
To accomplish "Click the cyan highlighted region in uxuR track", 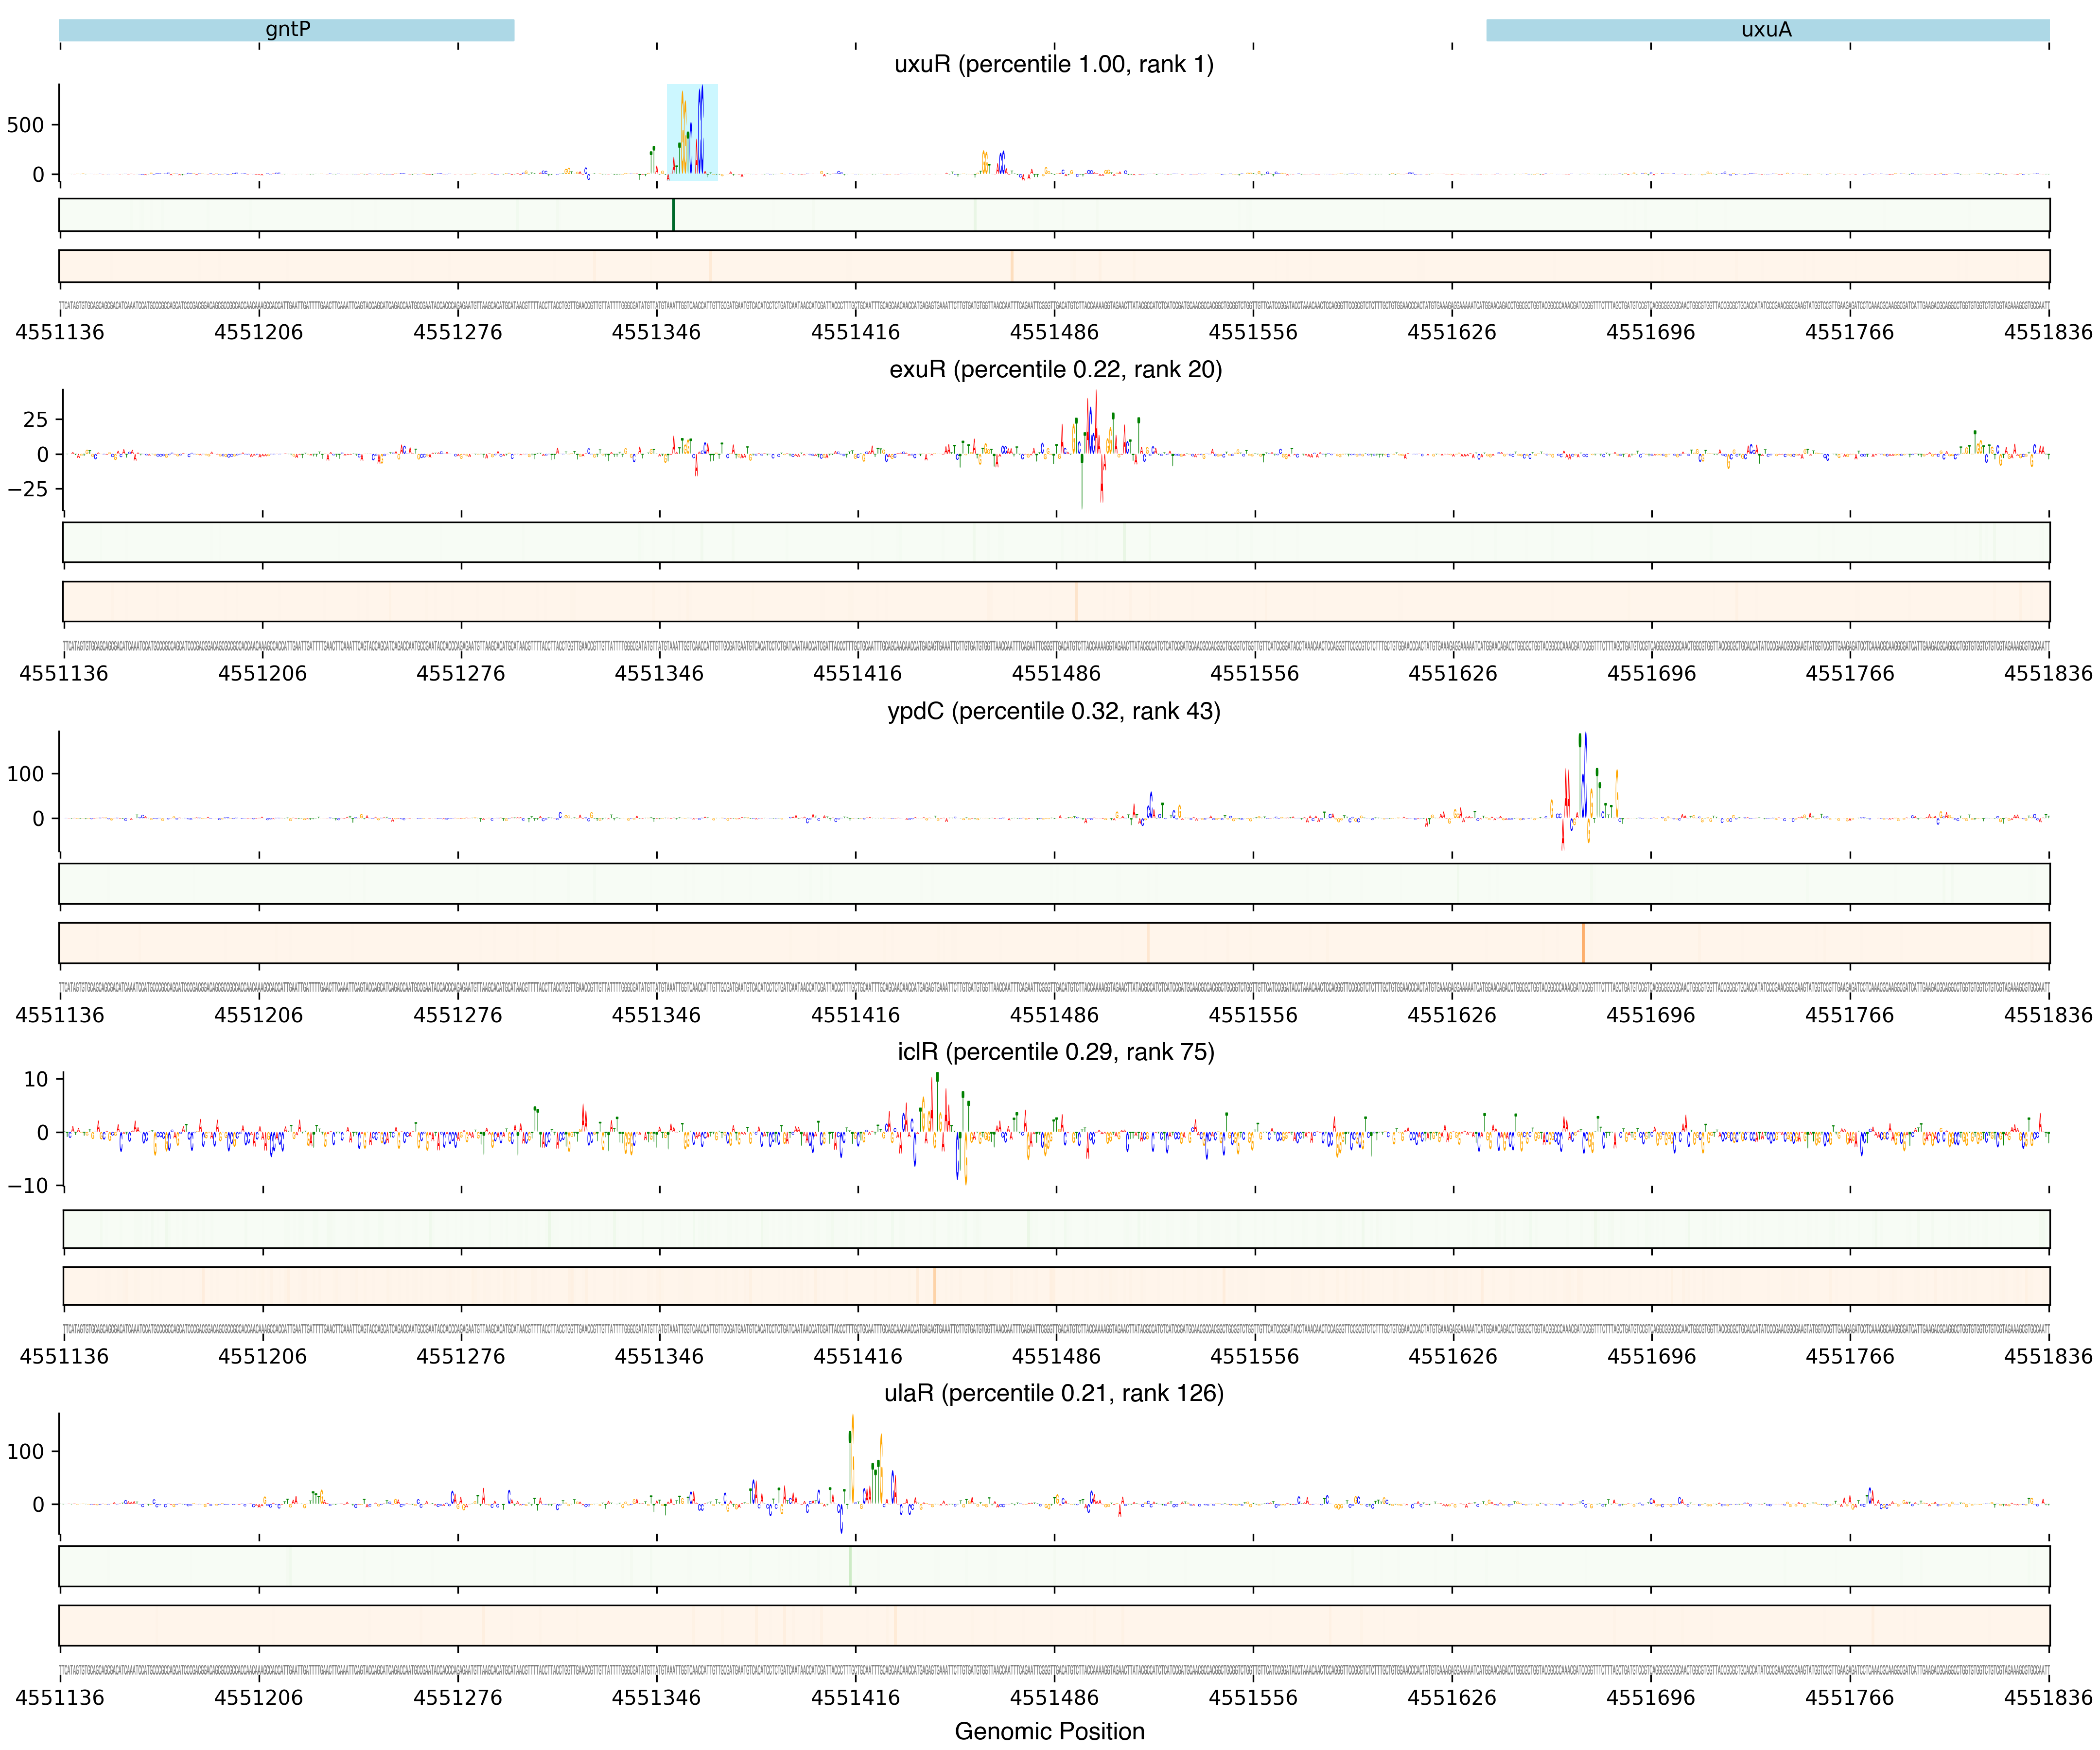I will pos(692,132).
